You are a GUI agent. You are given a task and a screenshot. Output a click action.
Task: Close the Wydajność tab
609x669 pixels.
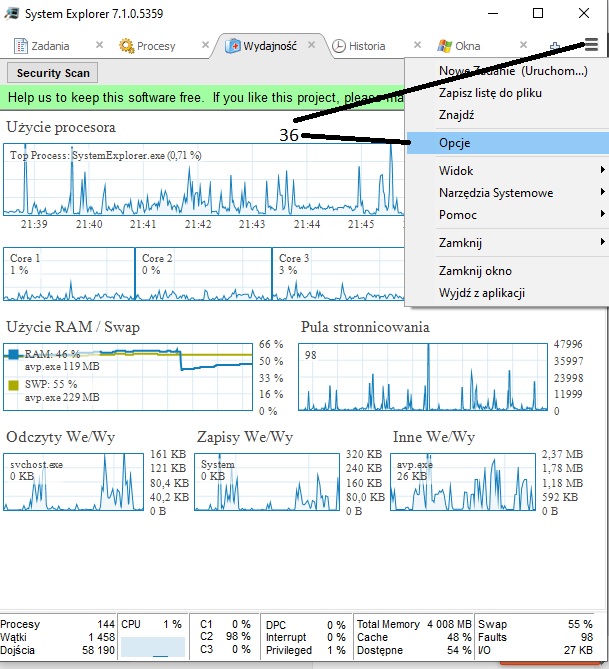[x=312, y=44]
